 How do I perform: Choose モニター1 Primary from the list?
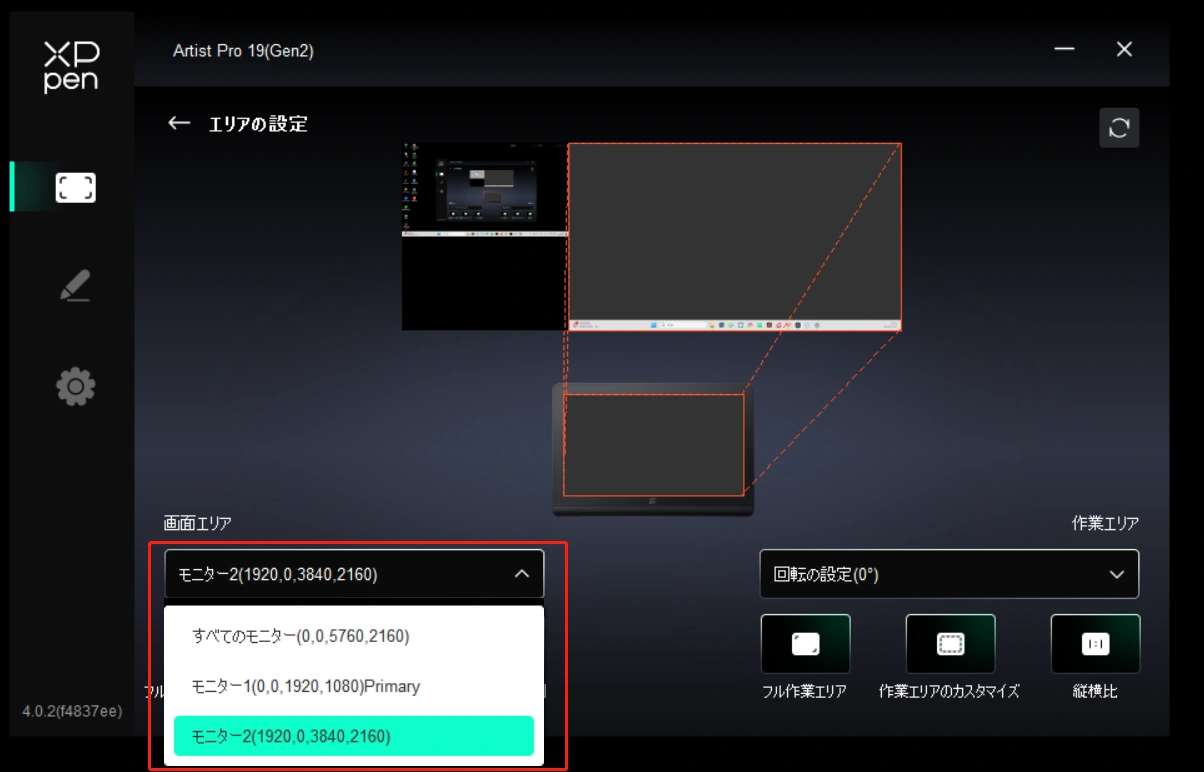[x=306, y=687]
